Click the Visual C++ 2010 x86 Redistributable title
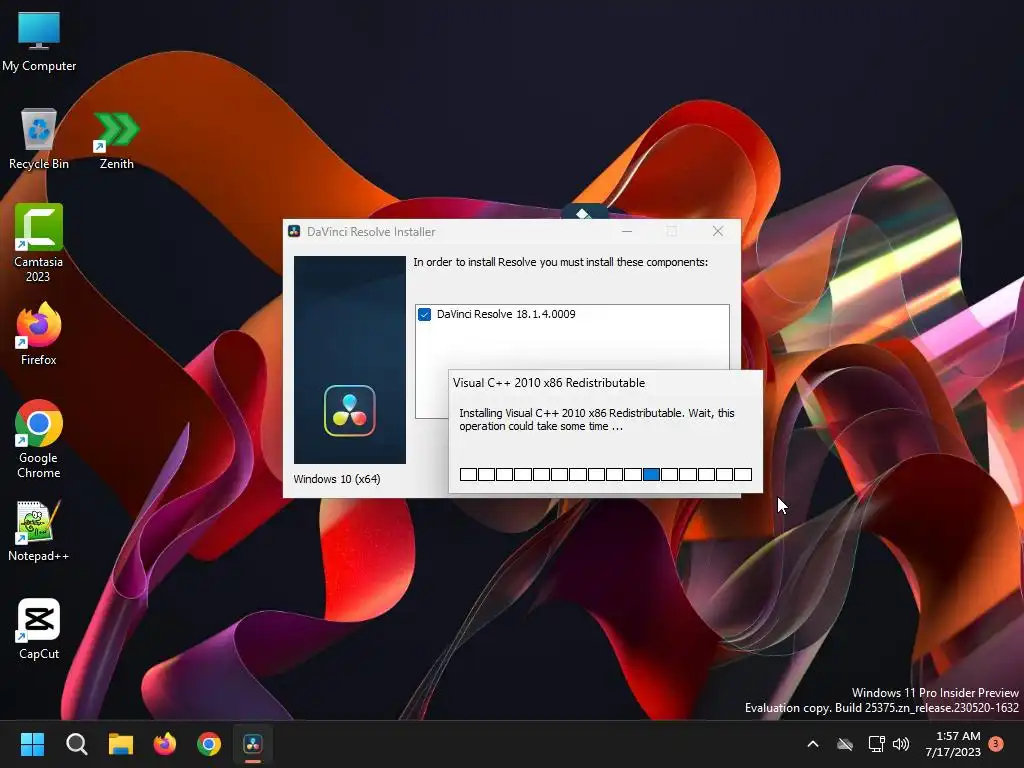The width and height of the screenshot is (1024, 768). coord(549,383)
